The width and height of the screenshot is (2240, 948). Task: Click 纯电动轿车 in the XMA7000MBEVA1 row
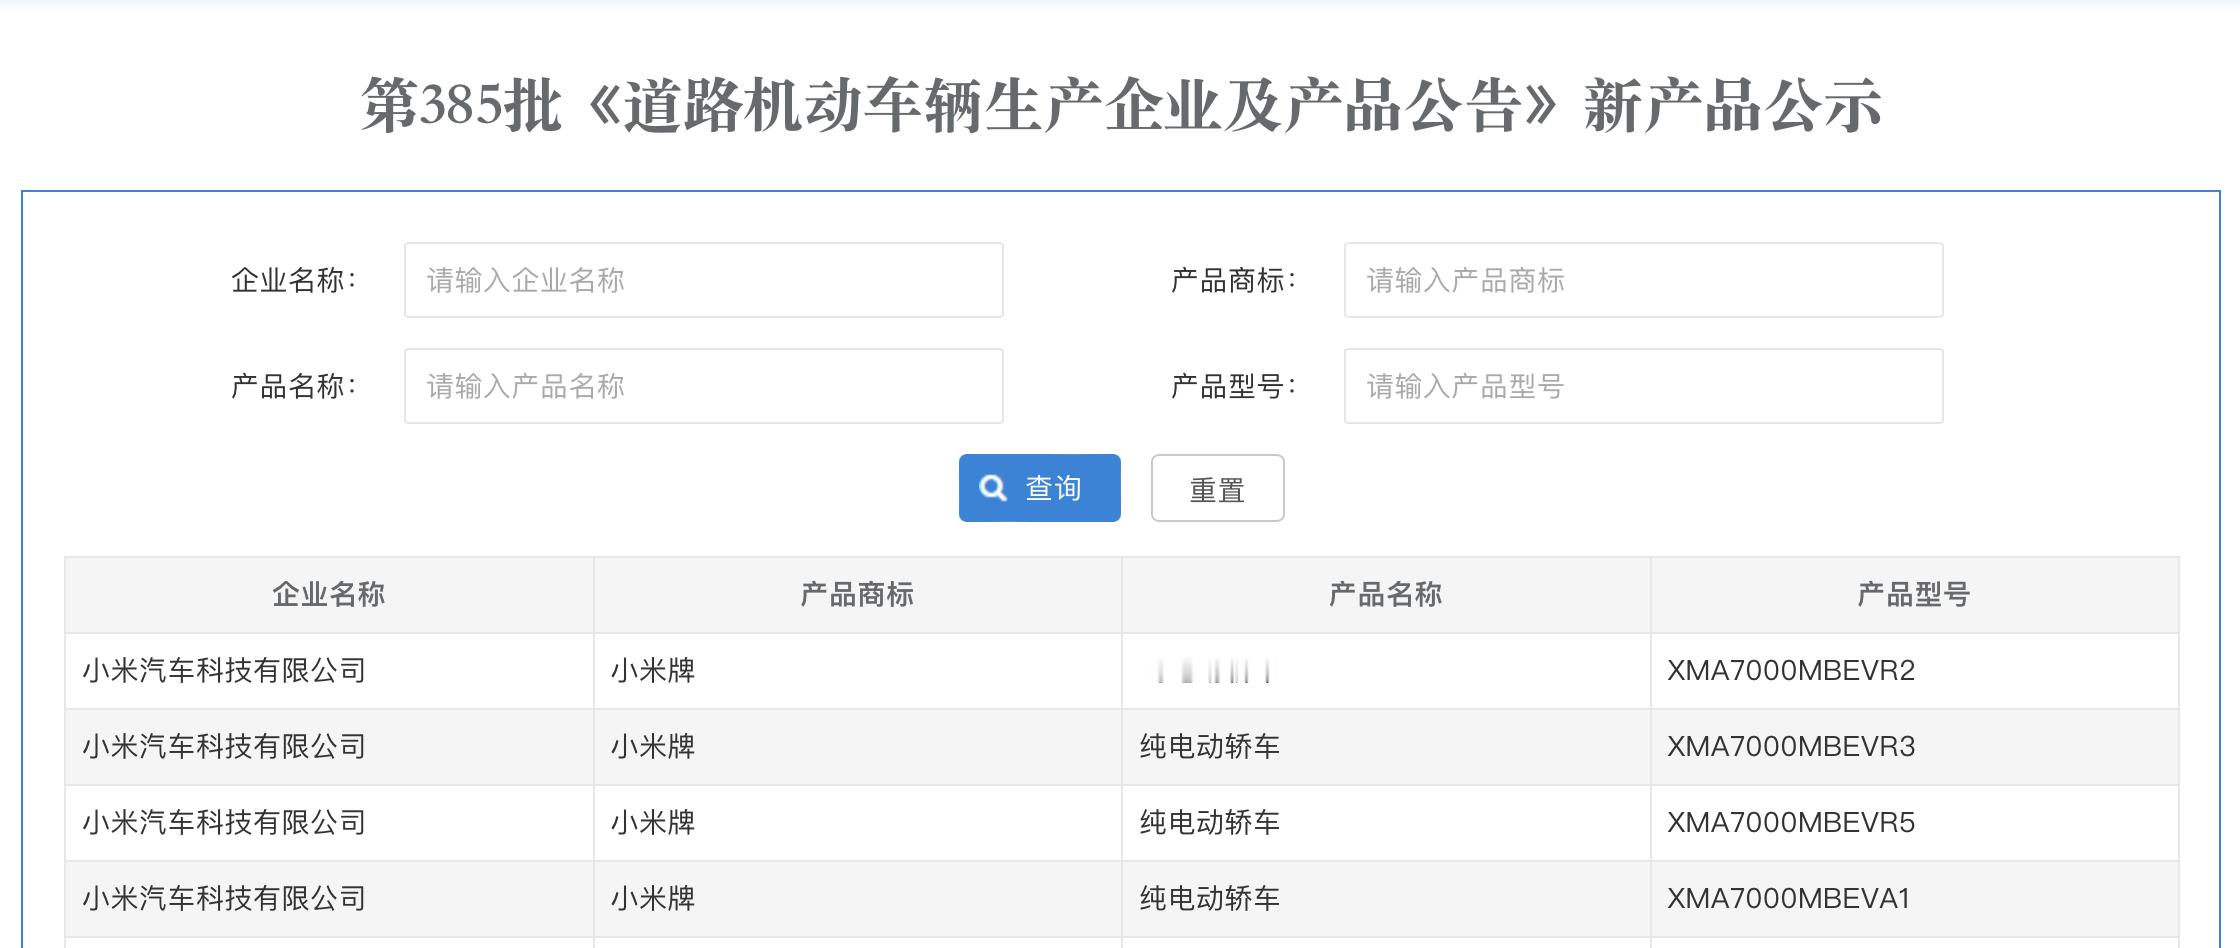(1209, 898)
